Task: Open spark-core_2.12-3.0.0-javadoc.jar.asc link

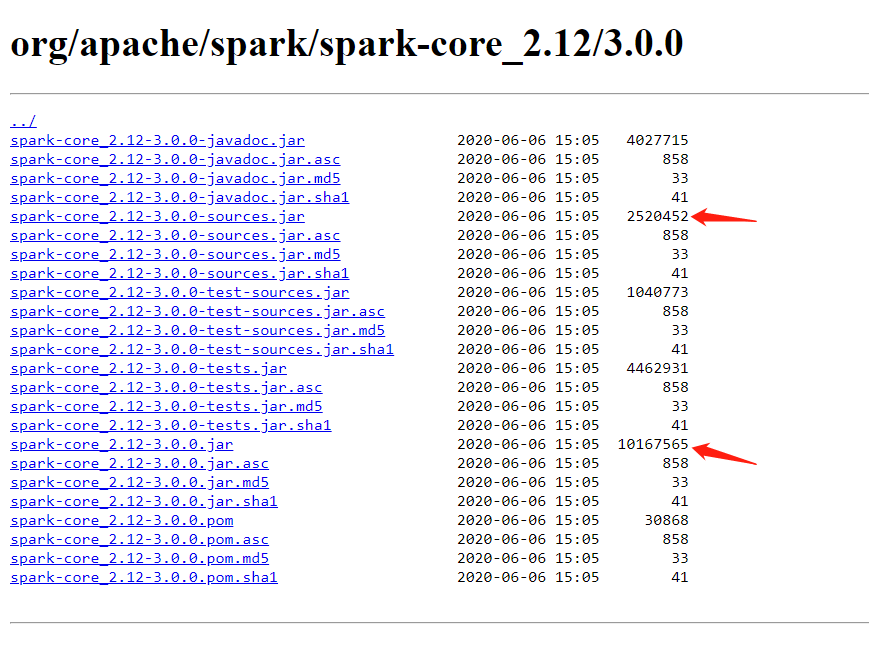Action: pyautogui.click(x=175, y=159)
